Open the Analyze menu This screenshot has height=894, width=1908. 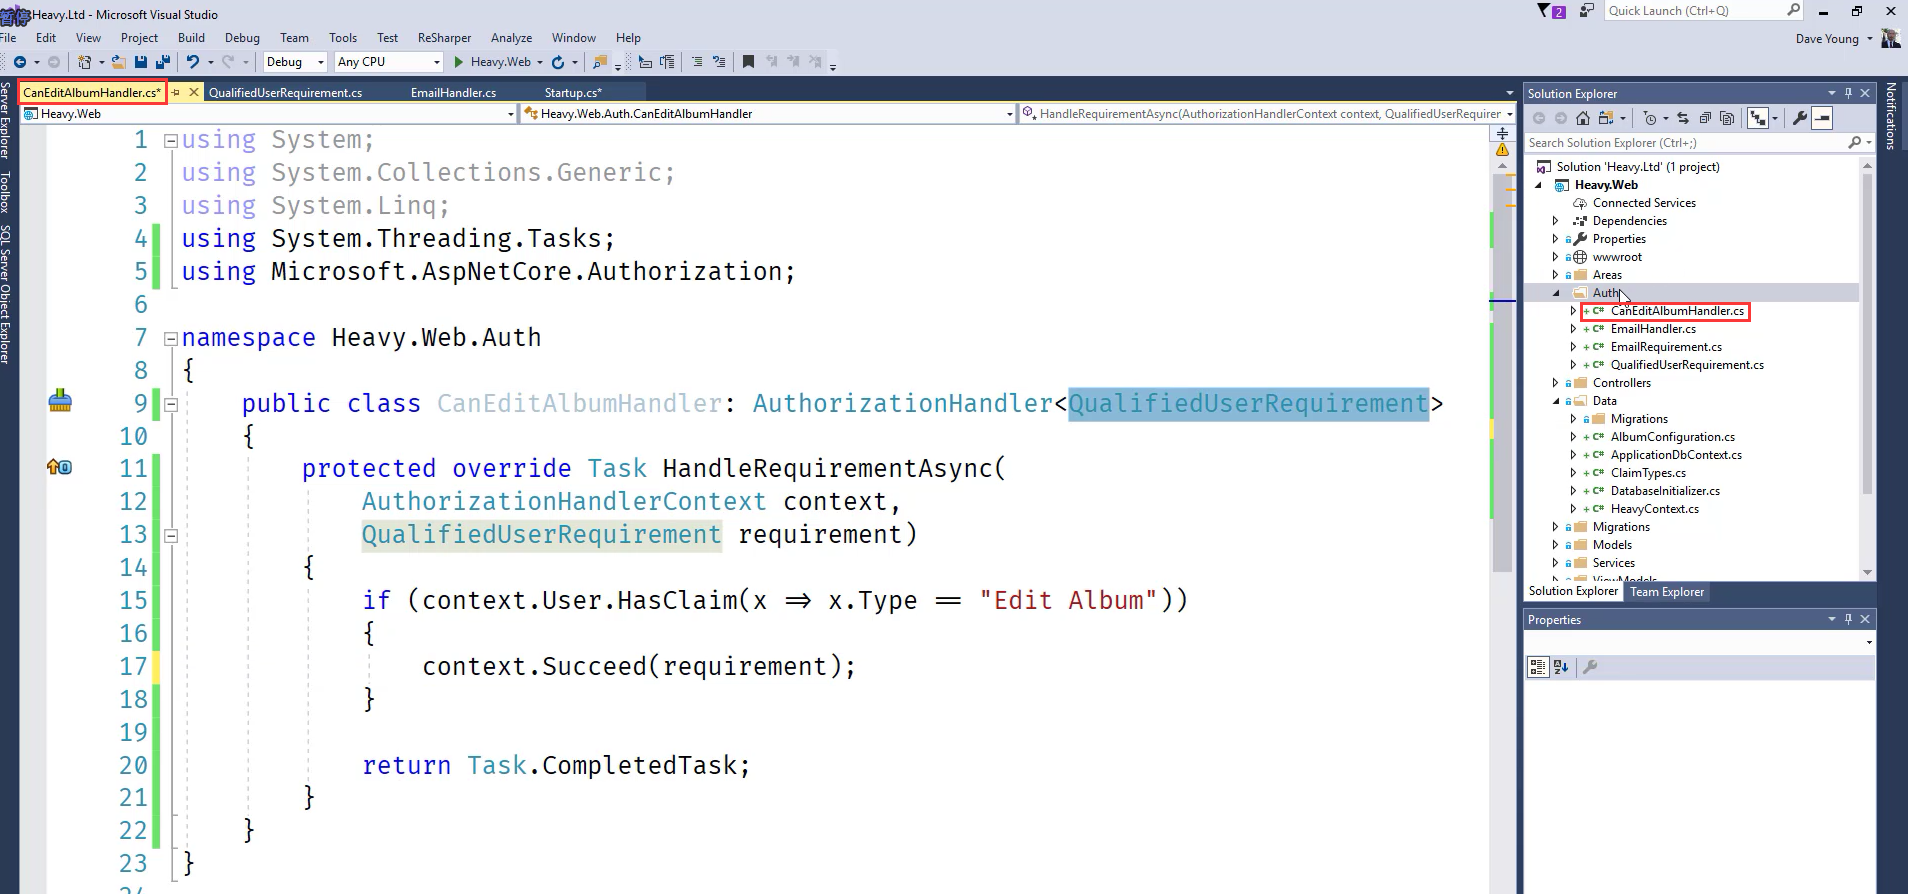tap(511, 38)
